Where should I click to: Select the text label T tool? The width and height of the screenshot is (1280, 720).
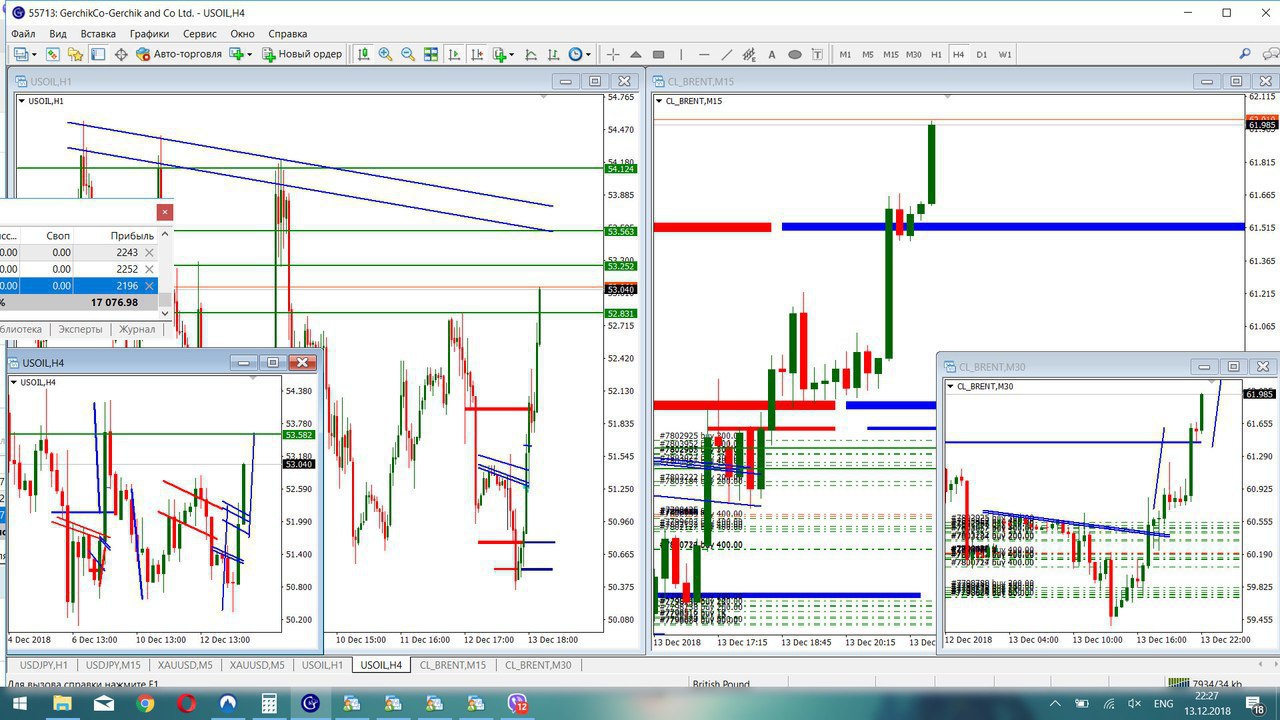point(817,54)
